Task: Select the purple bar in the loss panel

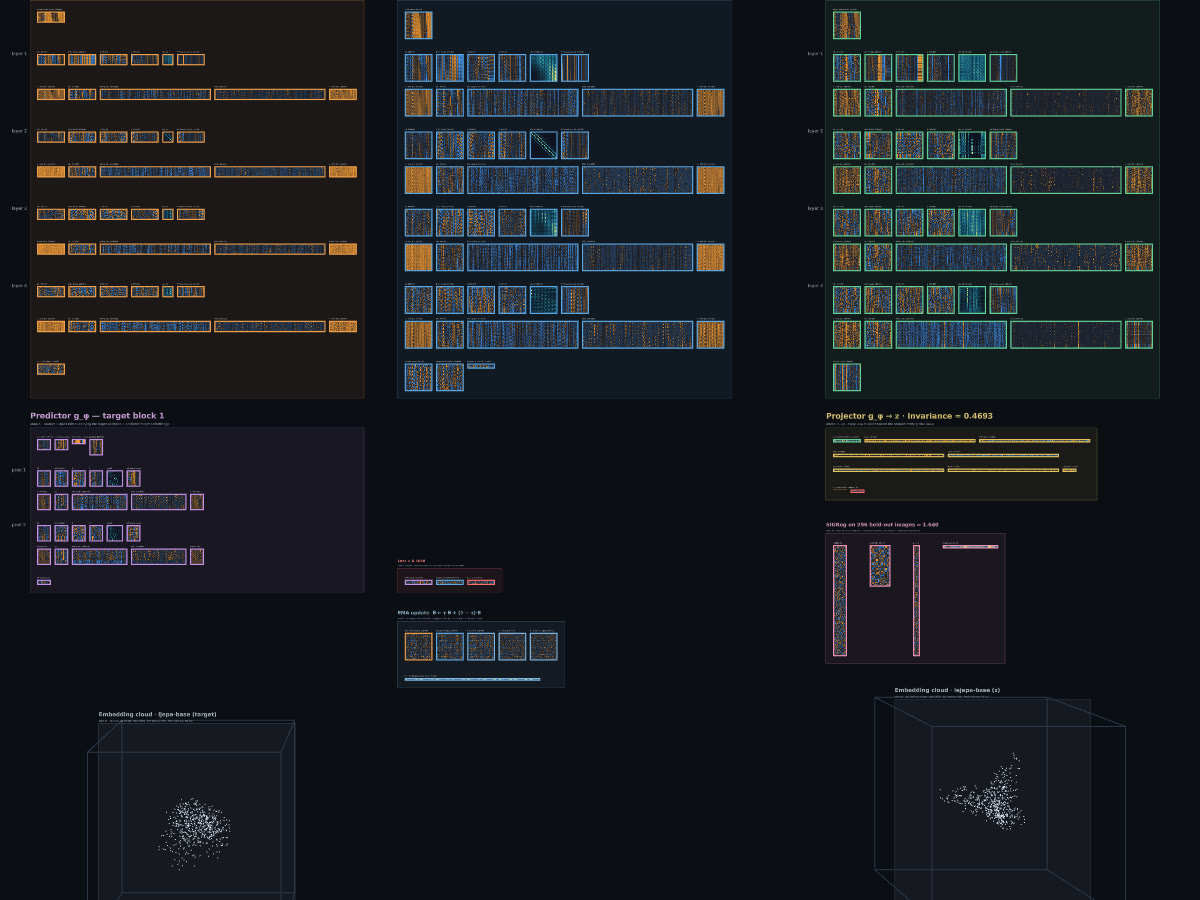Action: pyautogui.click(x=418, y=582)
